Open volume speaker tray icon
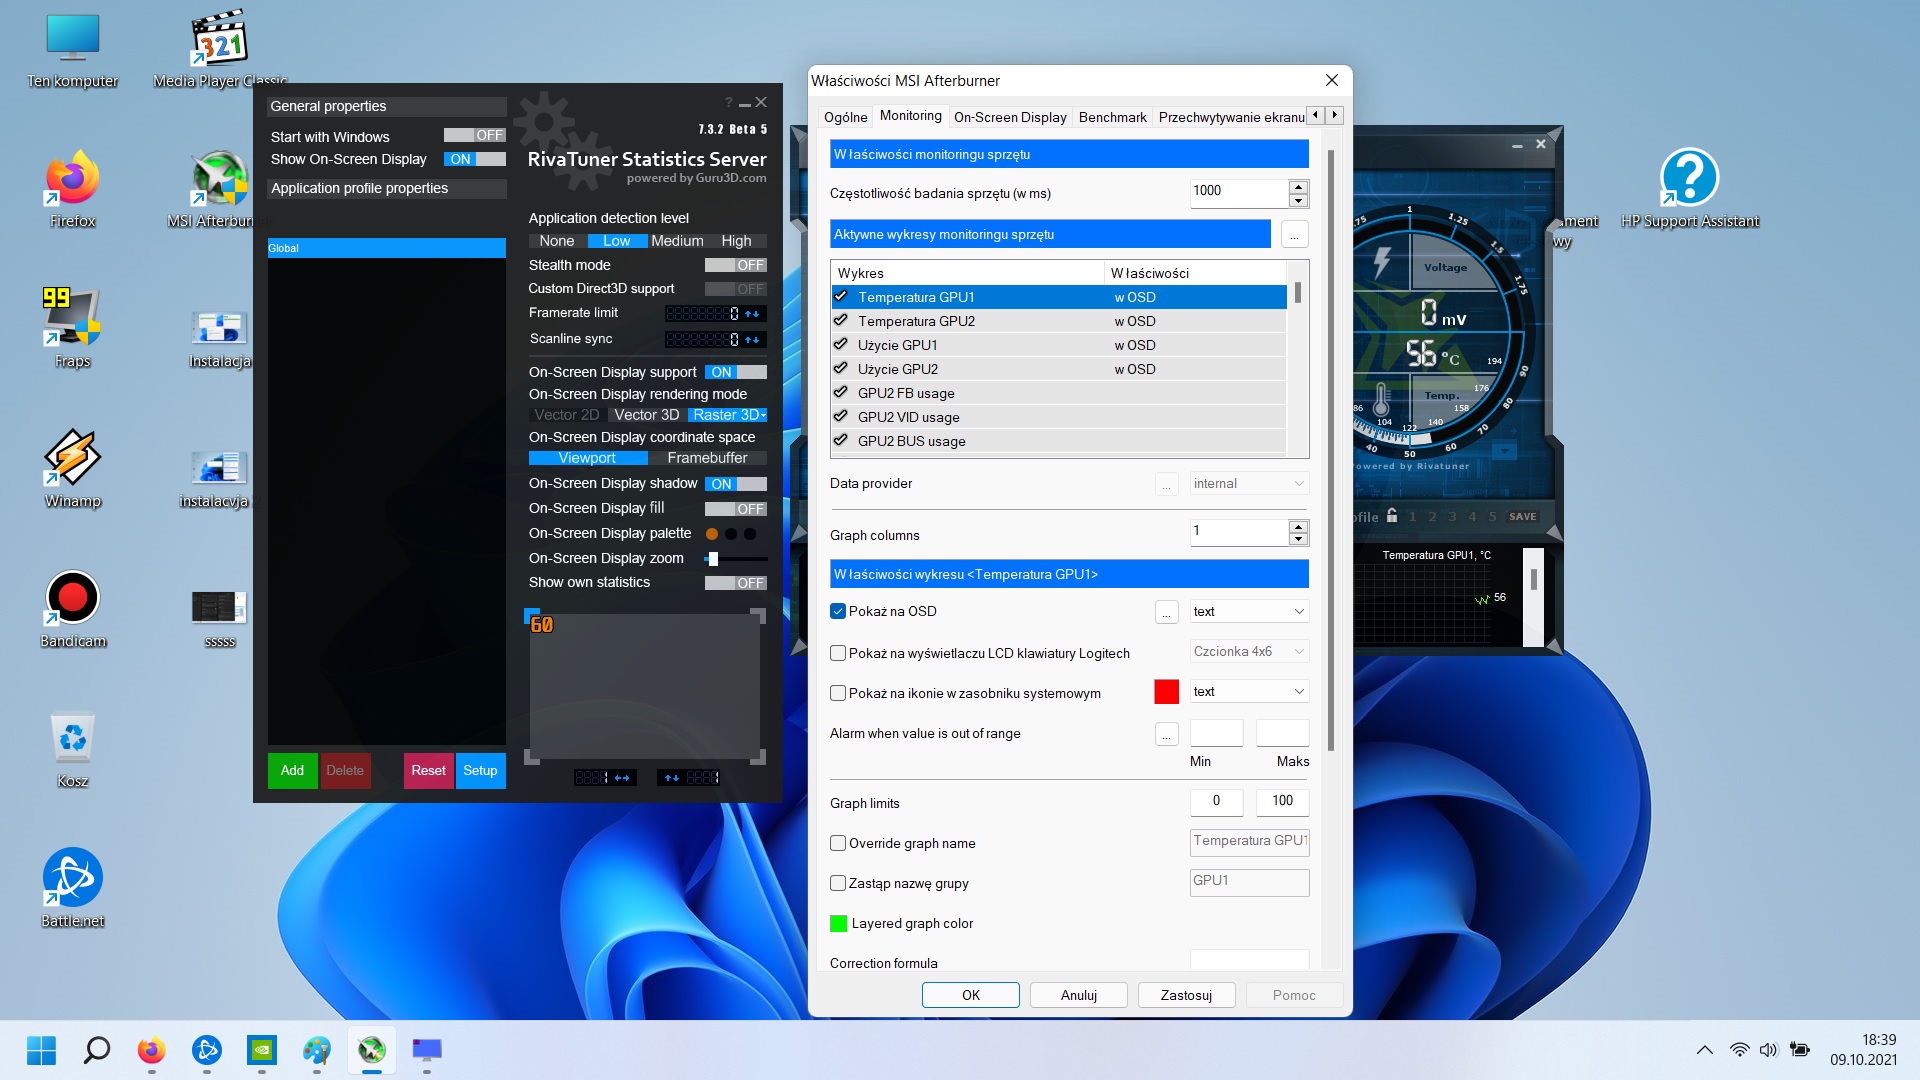 1769,1050
